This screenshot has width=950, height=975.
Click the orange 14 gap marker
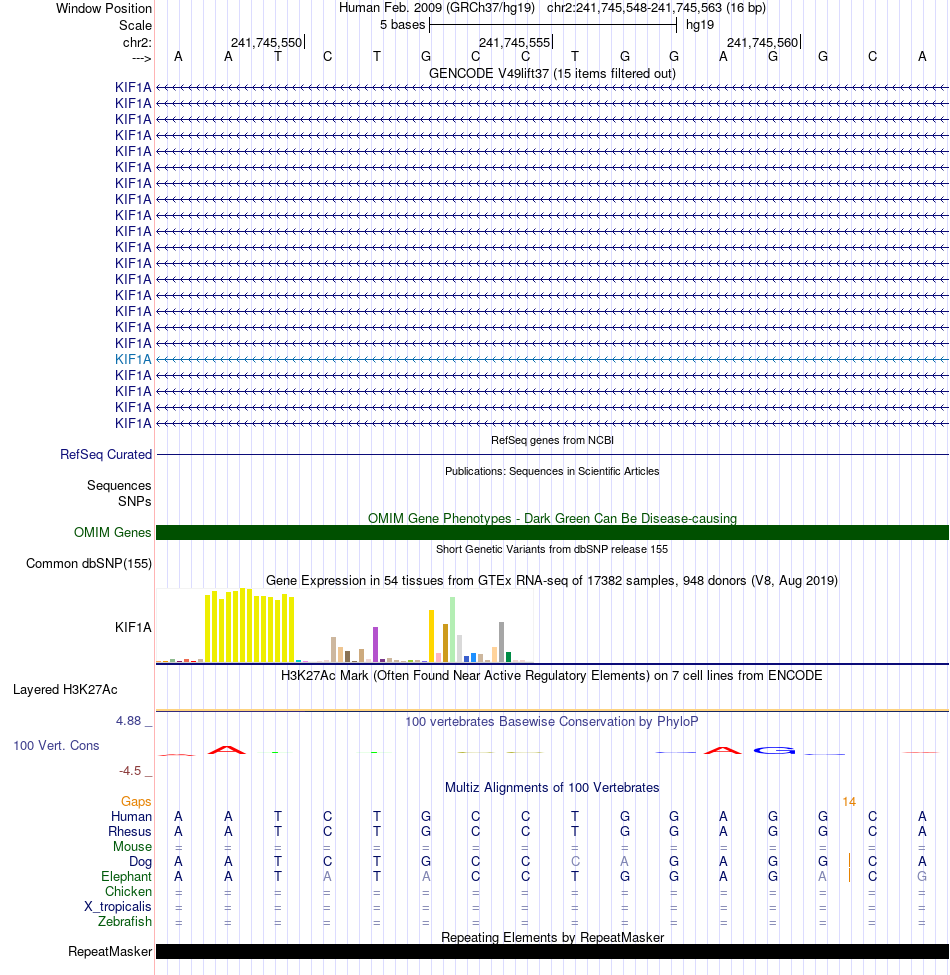click(x=849, y=802)
